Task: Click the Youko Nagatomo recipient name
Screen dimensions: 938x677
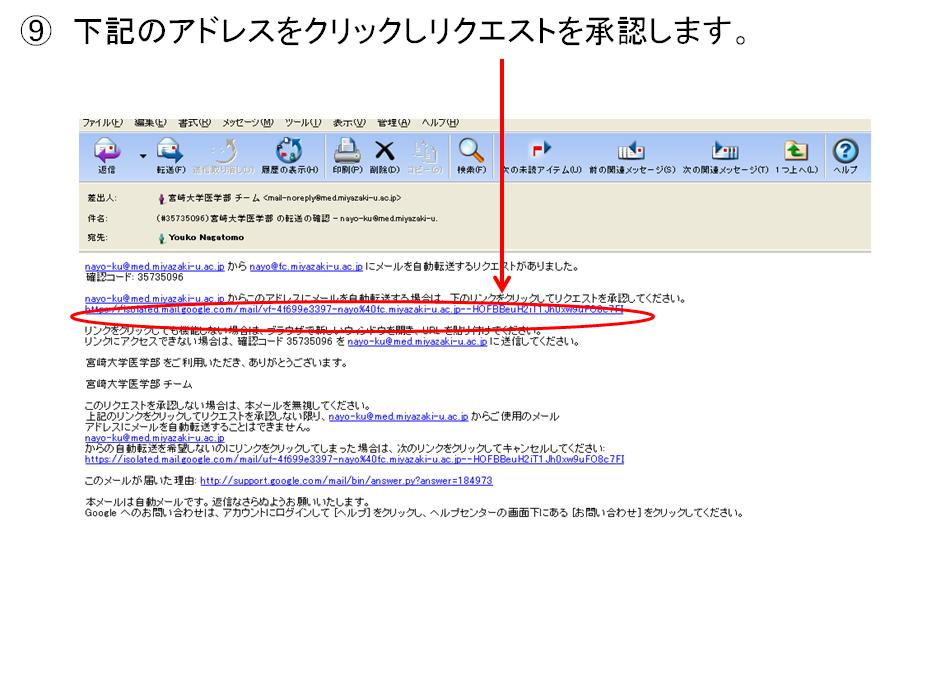Action: coord(205,237)
